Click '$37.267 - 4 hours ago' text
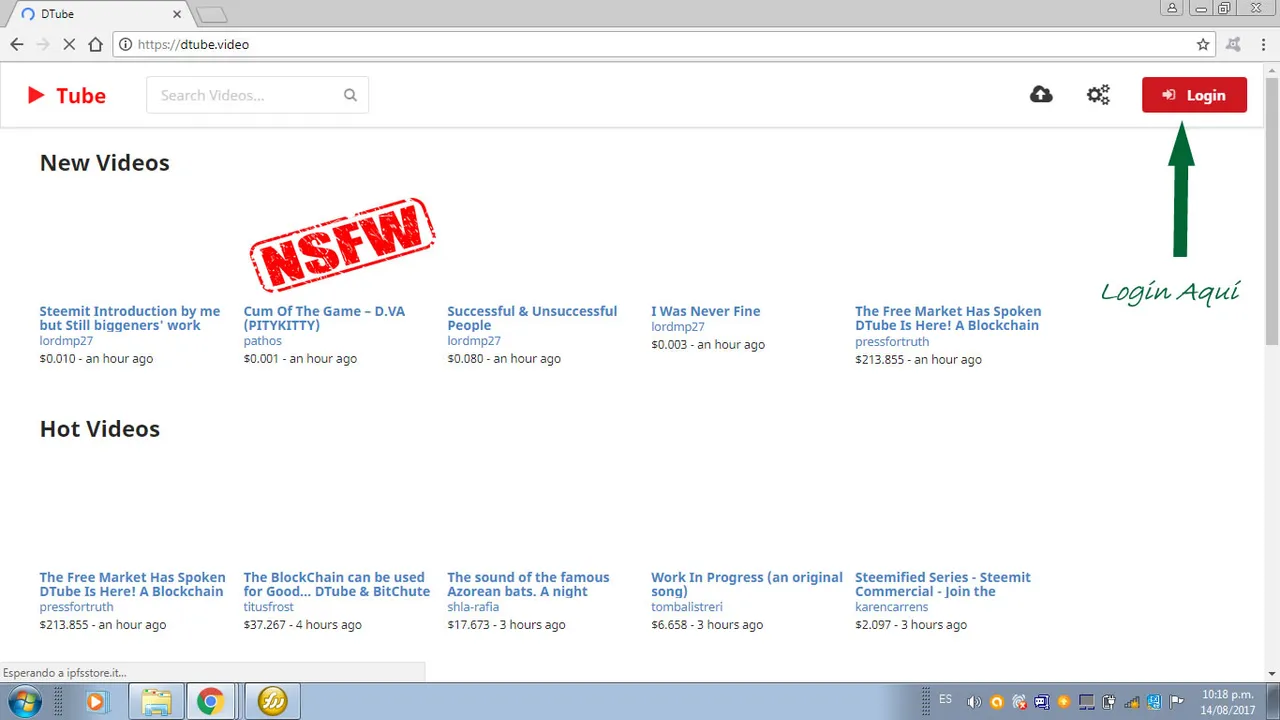 (303, 625)
